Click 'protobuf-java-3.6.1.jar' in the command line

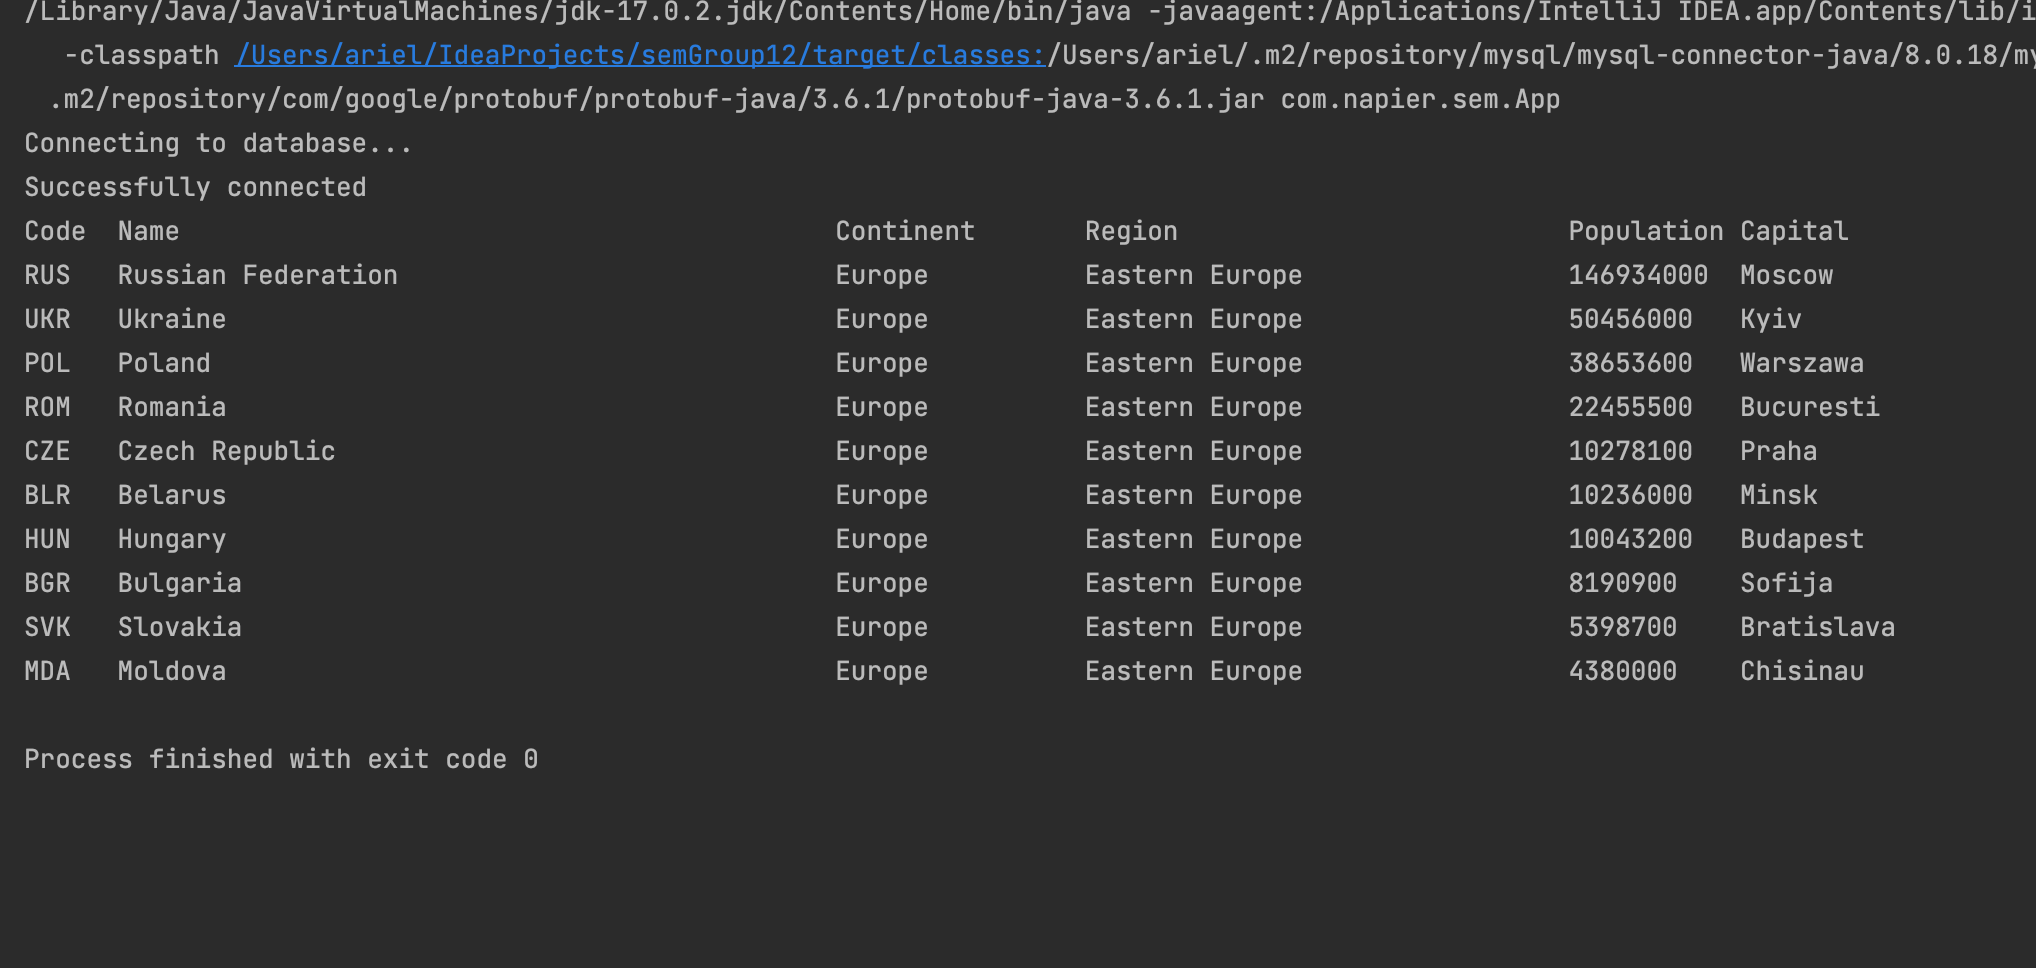click(x=1085, y=99)
